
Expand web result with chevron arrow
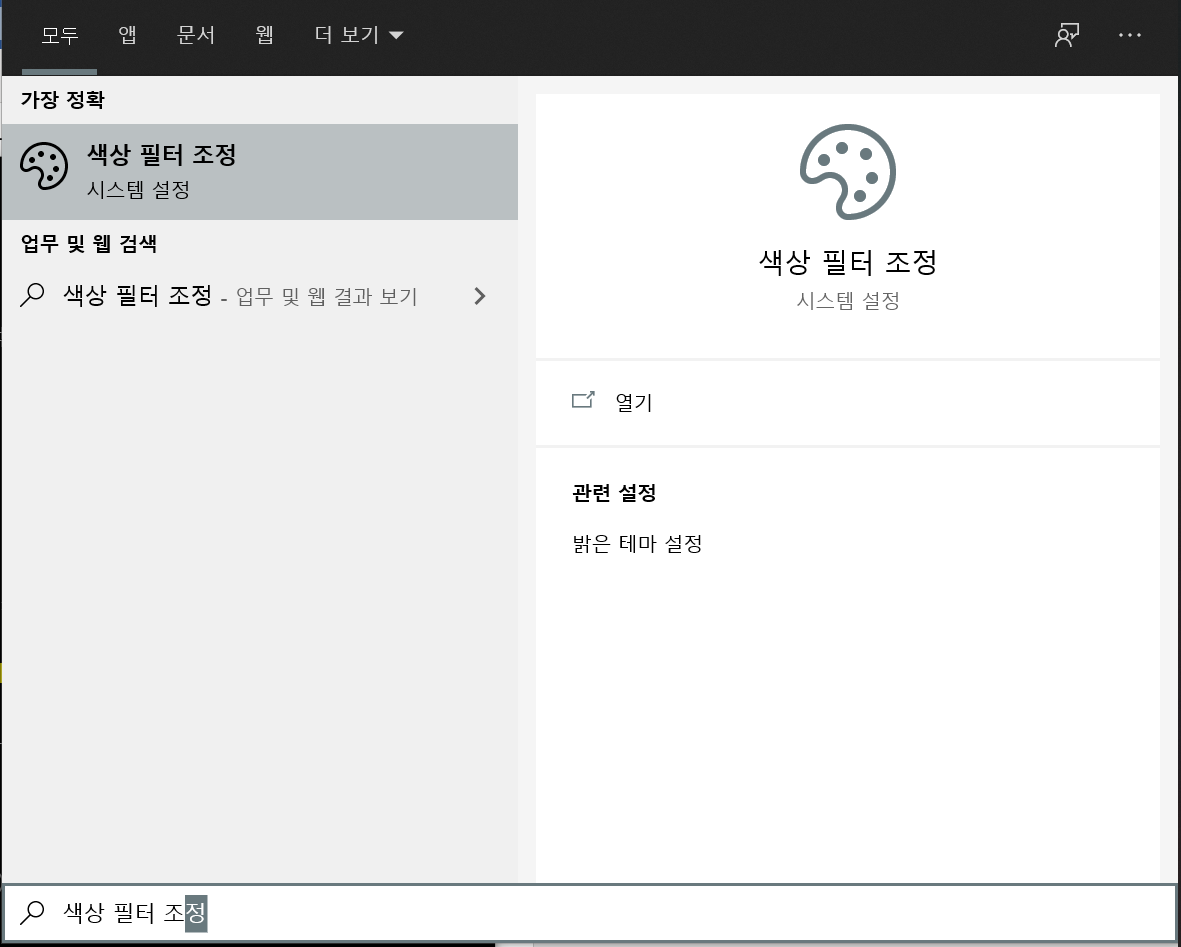click(480, 296)
